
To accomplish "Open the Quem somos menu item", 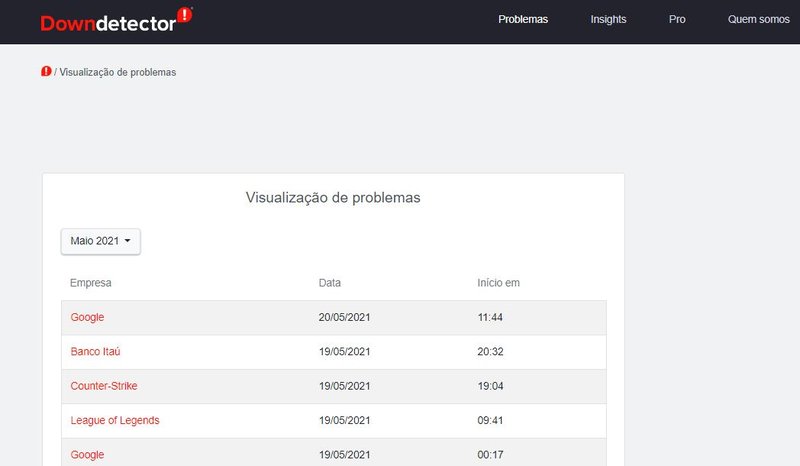I will click(x=759, y=19).
